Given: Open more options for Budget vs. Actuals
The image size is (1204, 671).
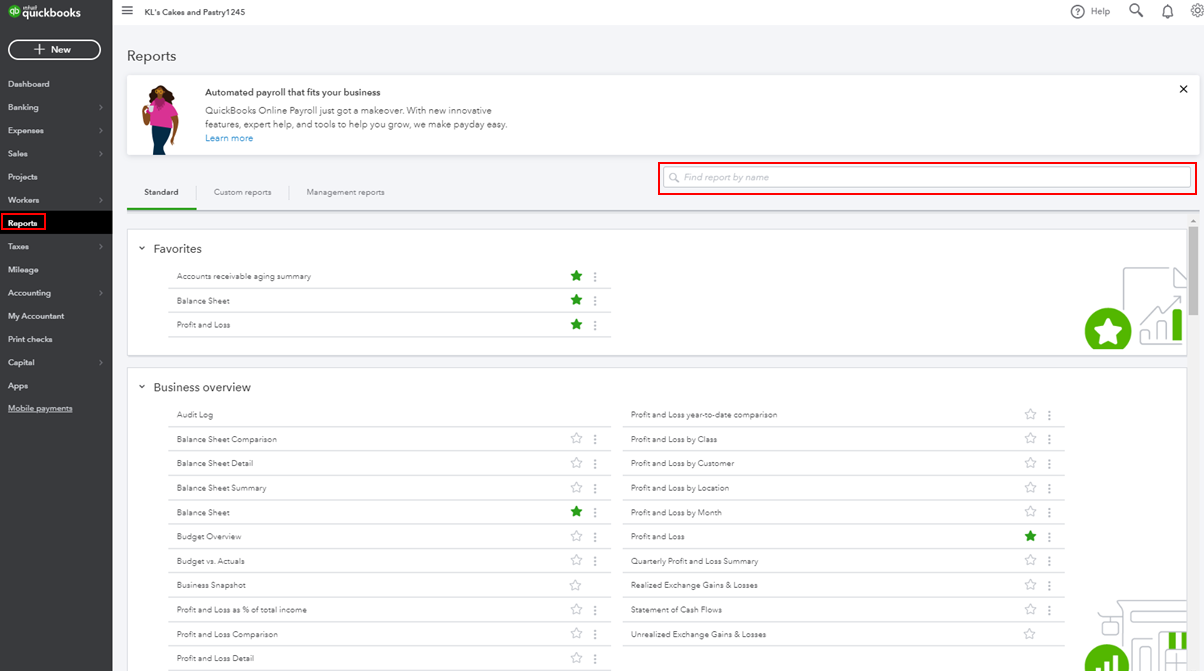Looking at the screenshot, I should pyautogui.click(x=595, y=561).
